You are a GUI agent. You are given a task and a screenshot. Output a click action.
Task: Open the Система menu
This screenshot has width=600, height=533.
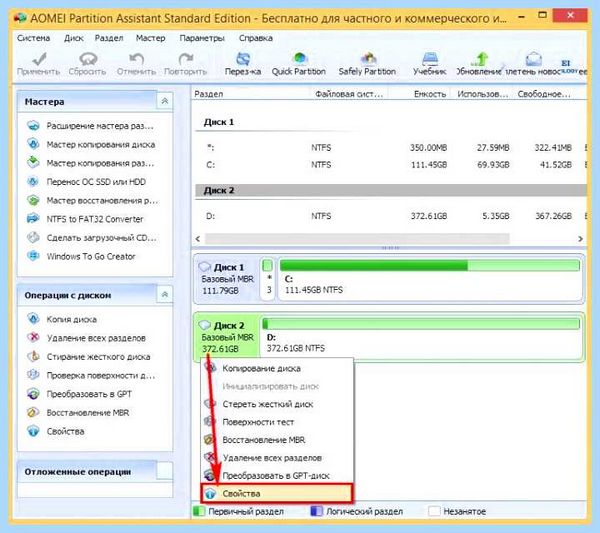point(33,38)
